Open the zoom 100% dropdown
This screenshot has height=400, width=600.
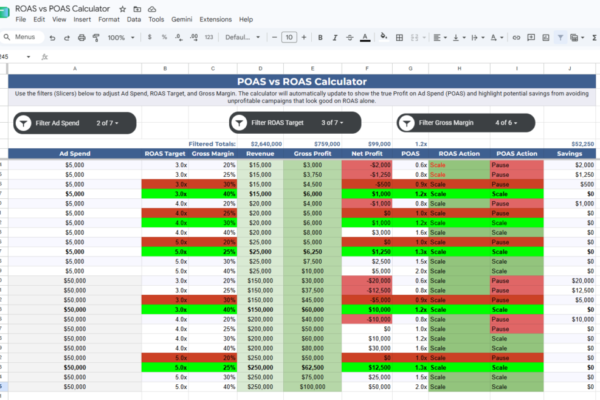click(x=121, y=38)
